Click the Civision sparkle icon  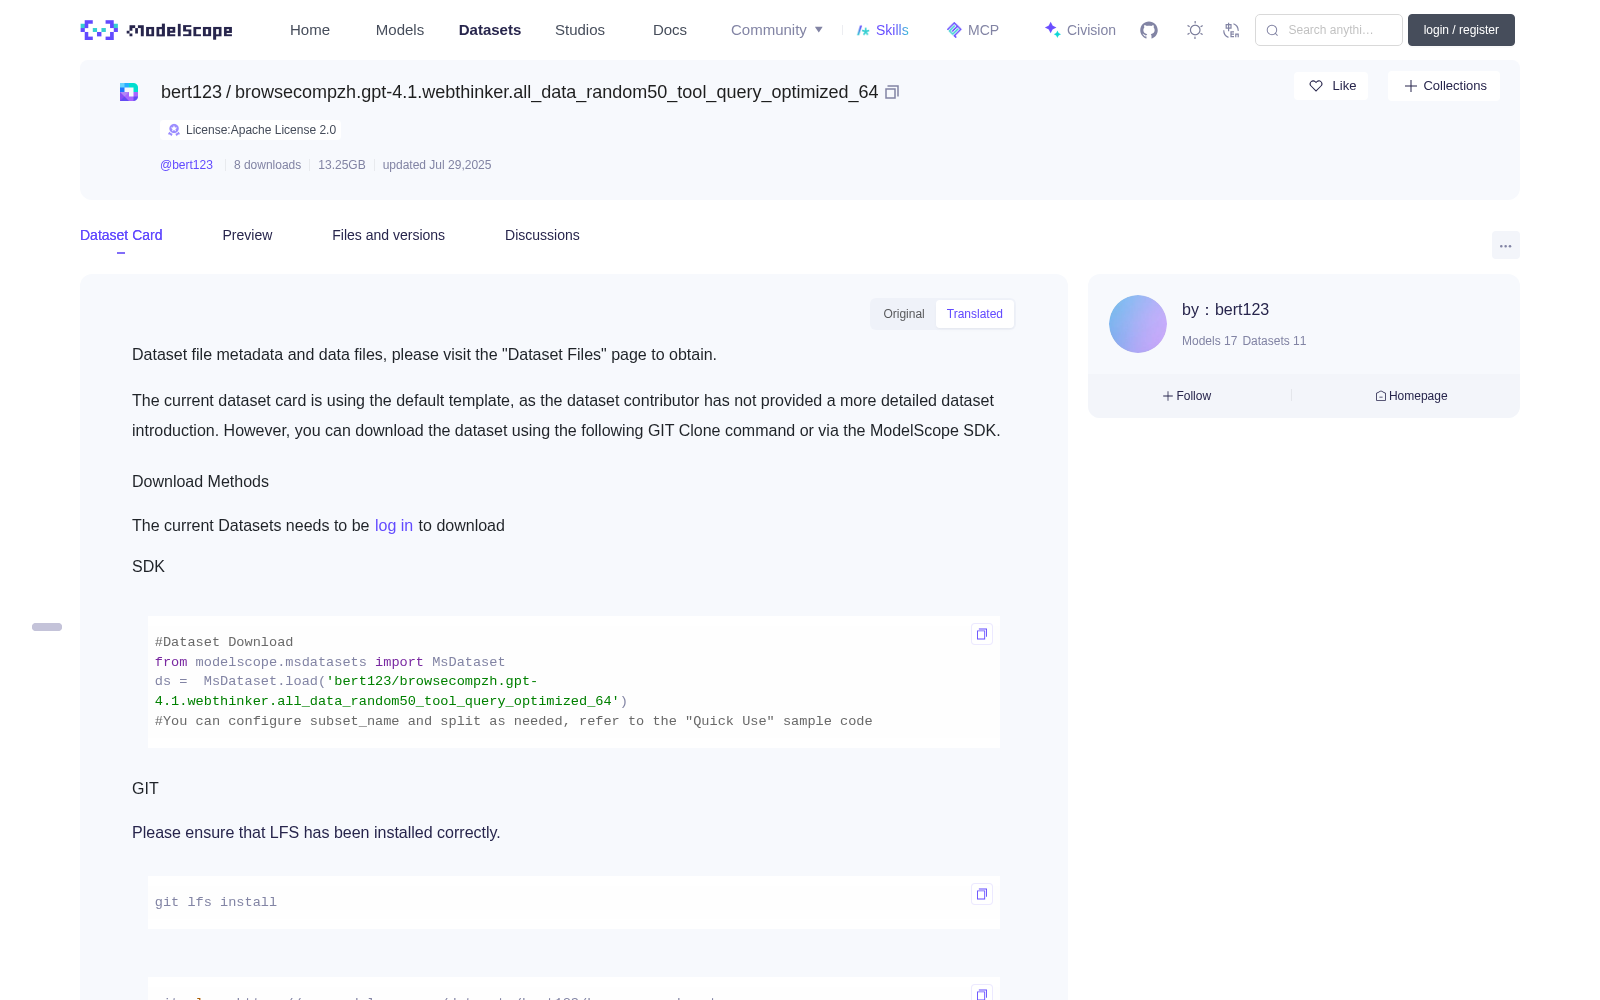tap(1052, 30)
